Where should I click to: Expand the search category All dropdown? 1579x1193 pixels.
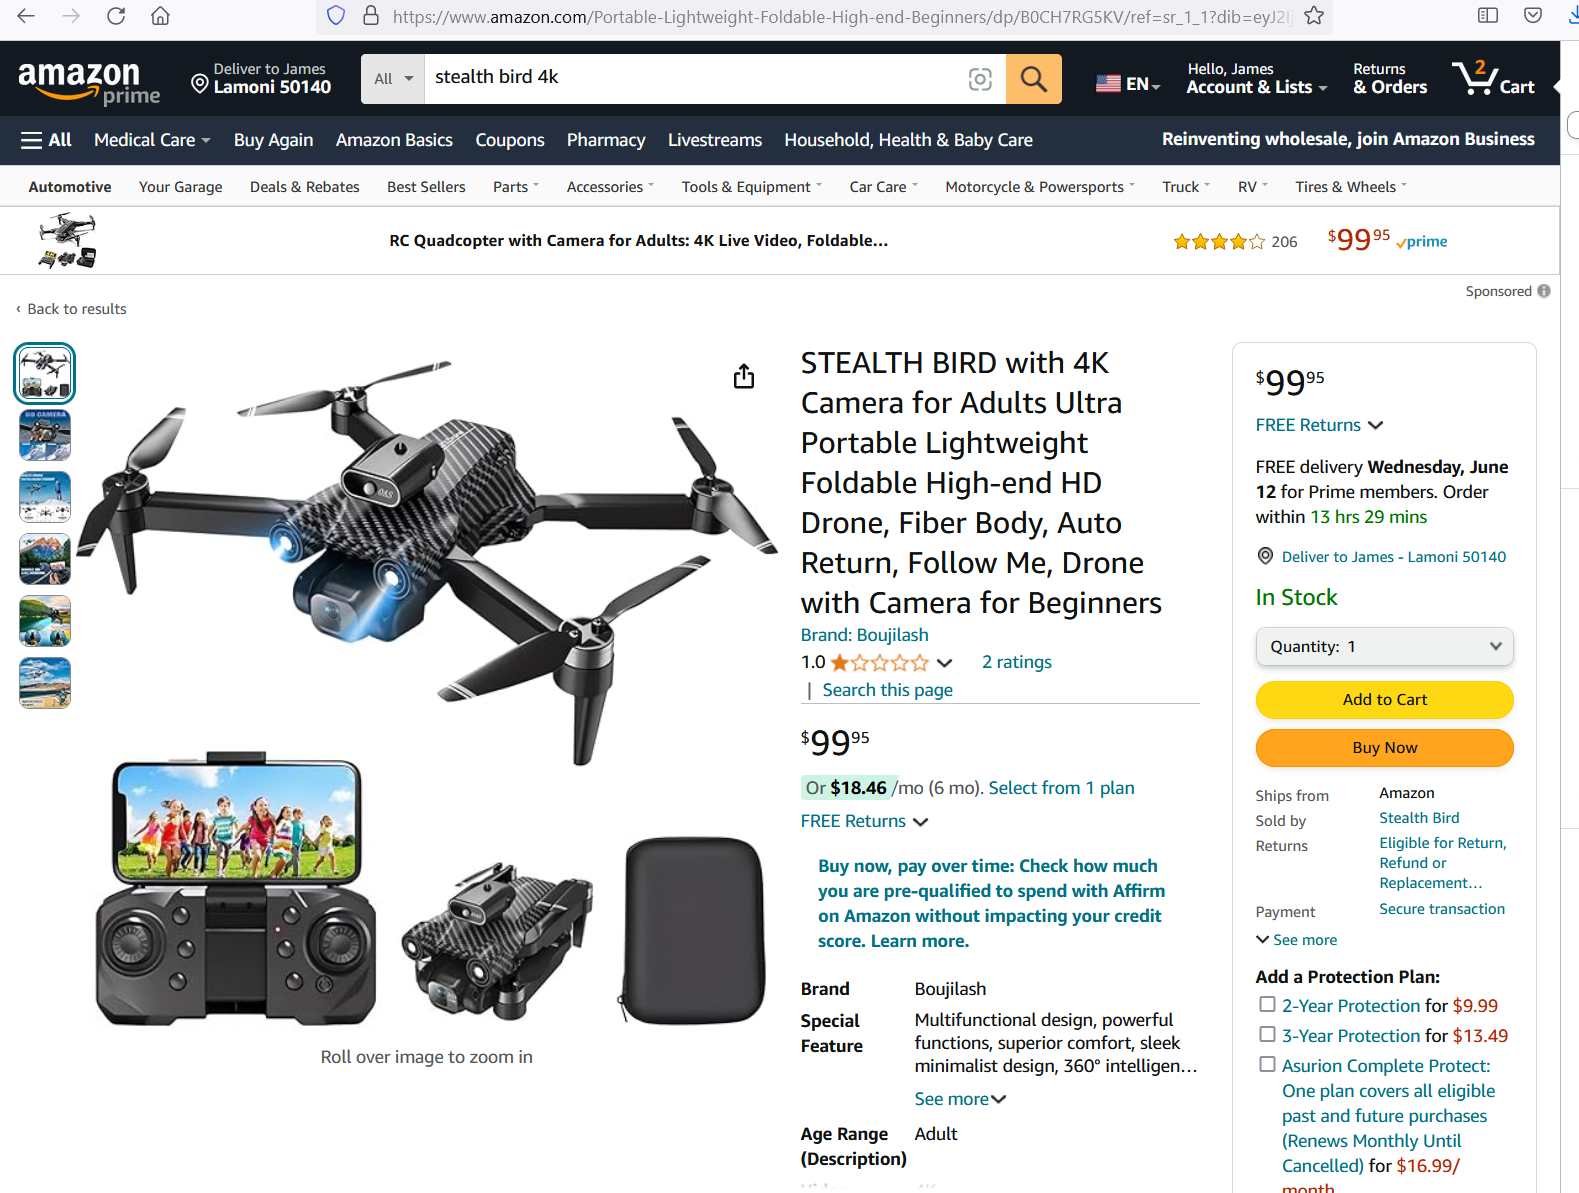[393, 79]
